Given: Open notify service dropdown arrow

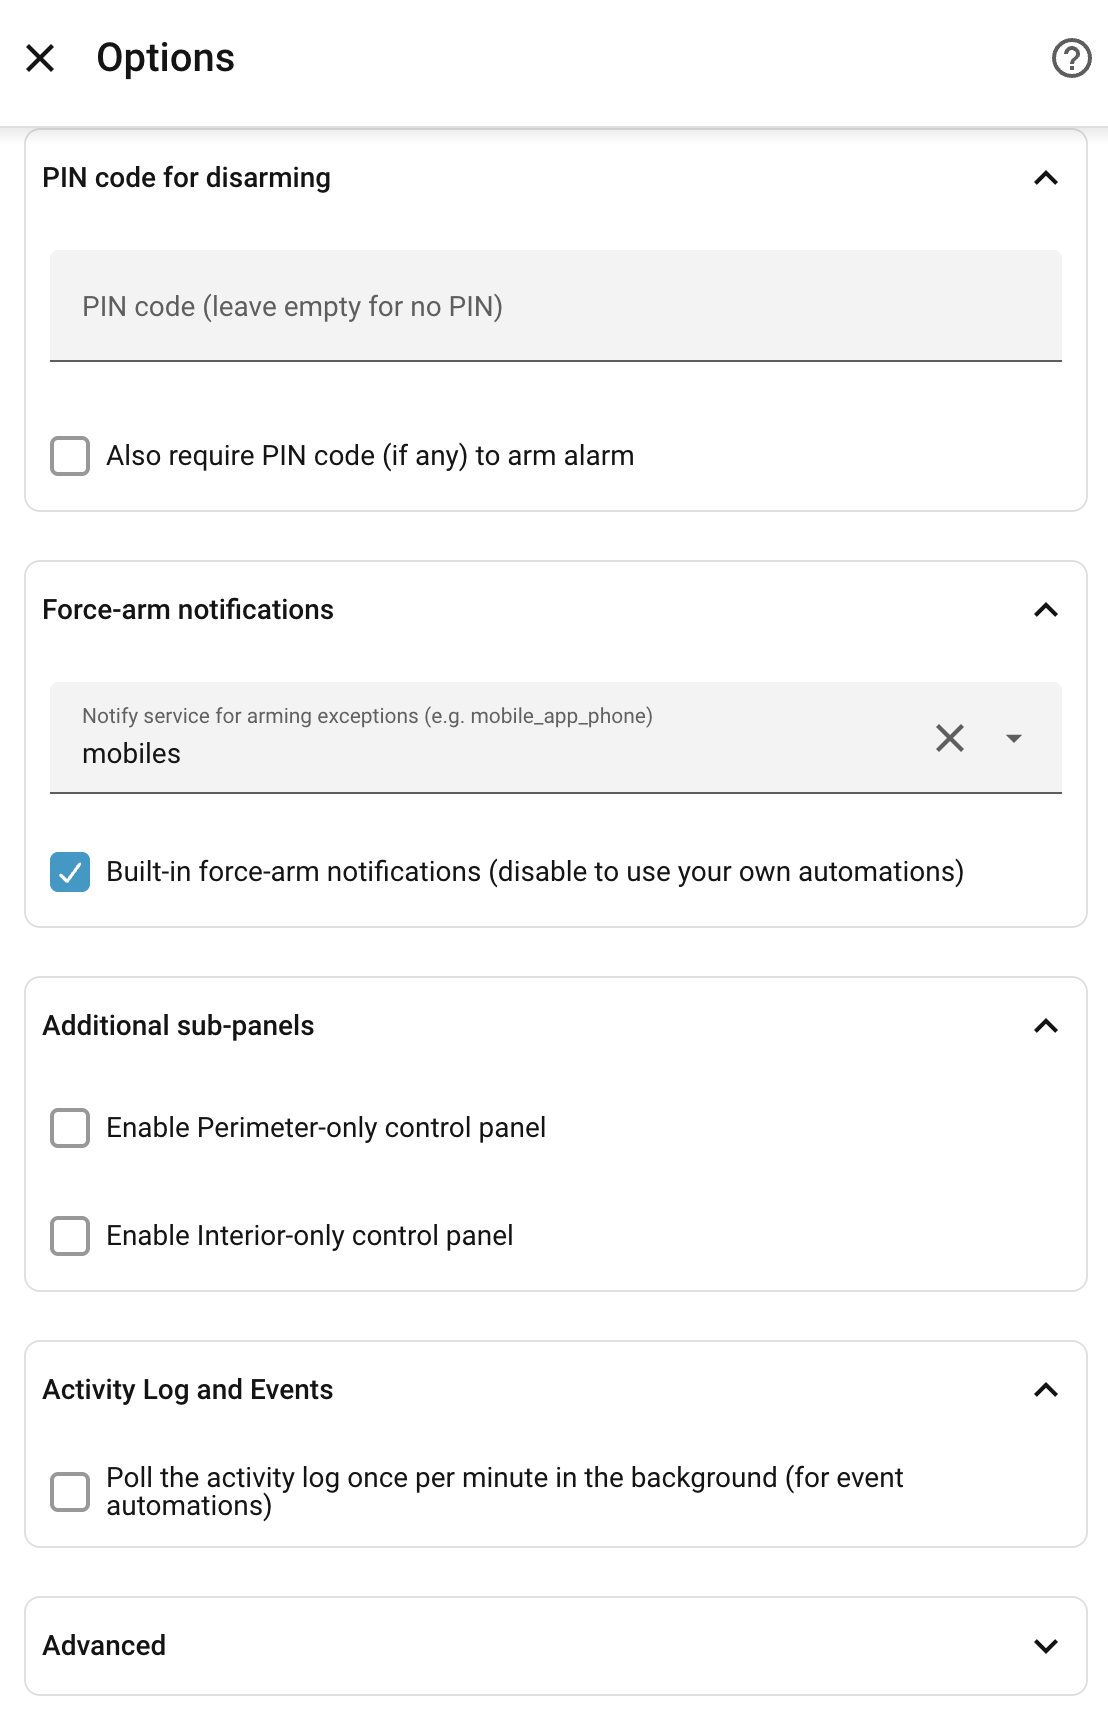Looking at the screenshot, I should [1014, 738].
